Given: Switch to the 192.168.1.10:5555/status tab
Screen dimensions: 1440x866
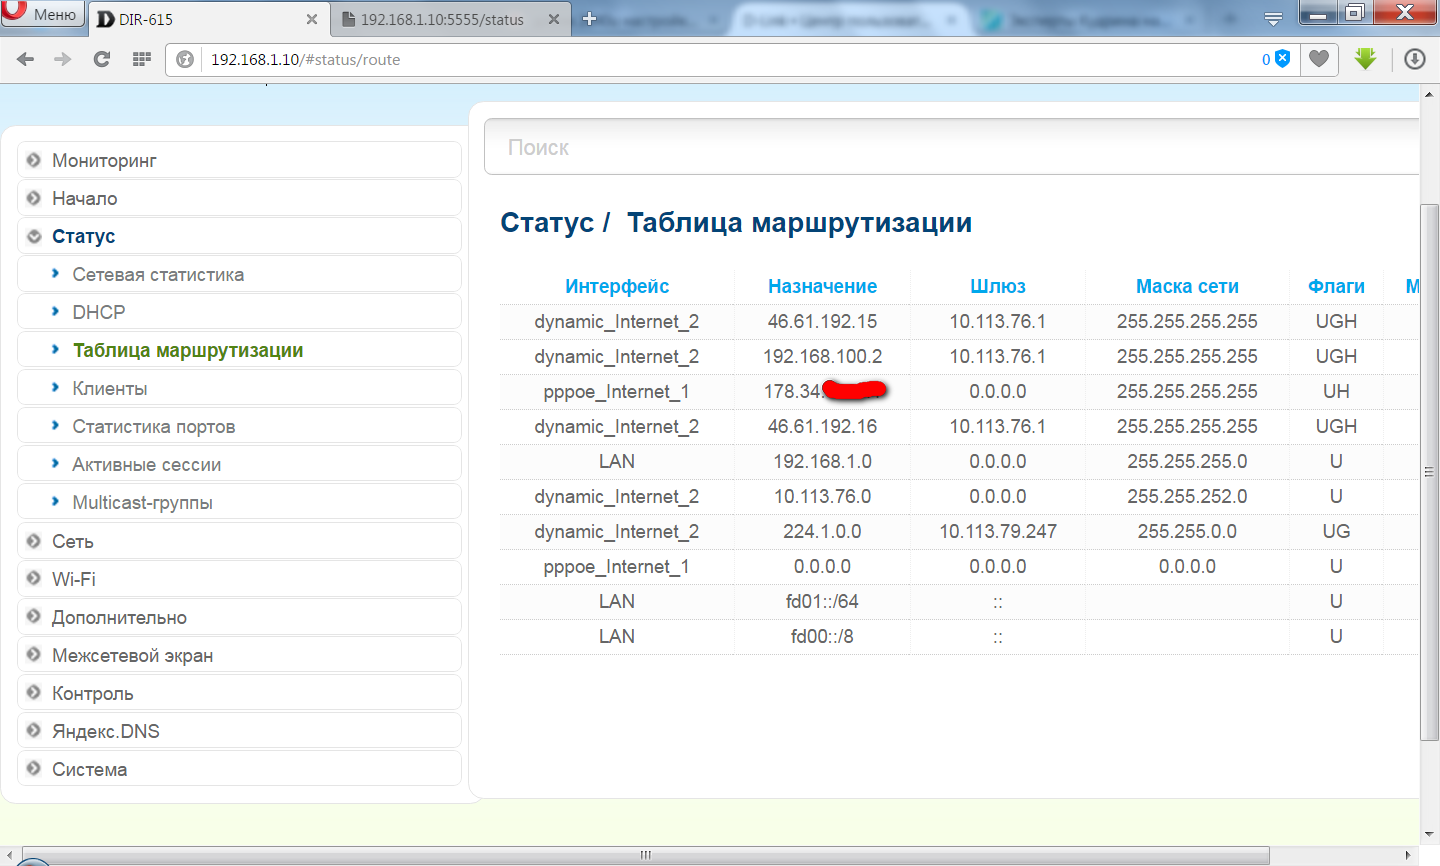Looking at the screenshot, I should click(x=442, y=19).
